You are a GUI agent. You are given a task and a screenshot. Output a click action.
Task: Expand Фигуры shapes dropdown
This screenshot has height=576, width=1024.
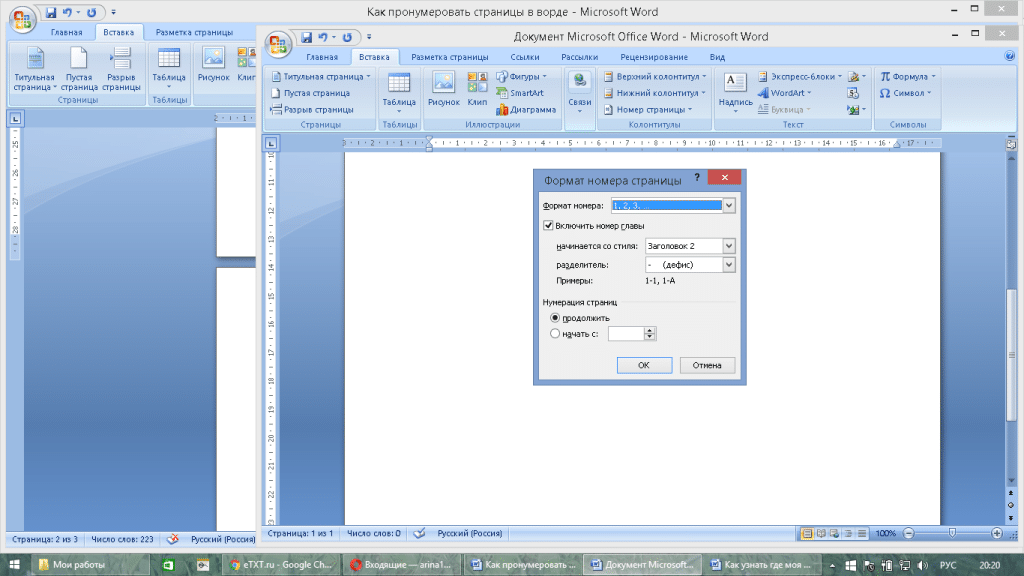pos(545,77)
